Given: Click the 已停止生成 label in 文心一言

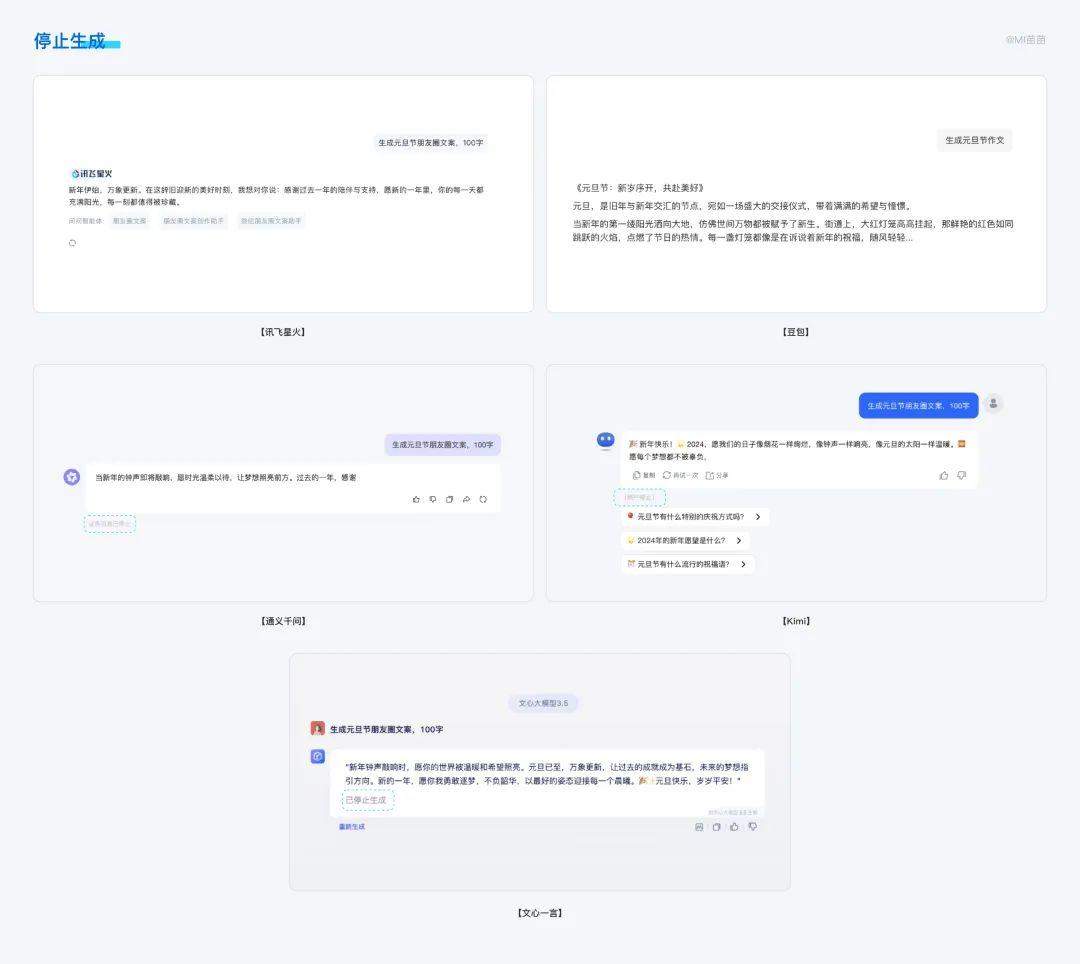Looking at the screenshot, I should (x=368, y=800).
